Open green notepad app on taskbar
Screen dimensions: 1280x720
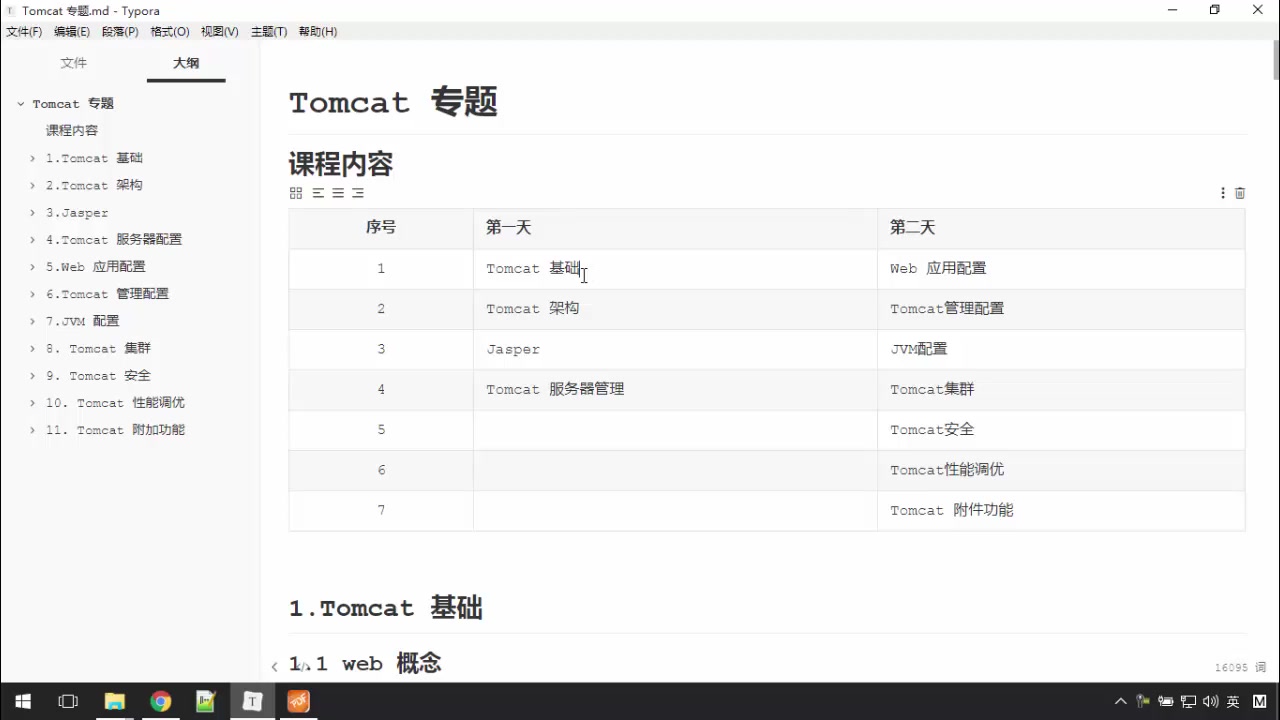(x=206, y=701)
